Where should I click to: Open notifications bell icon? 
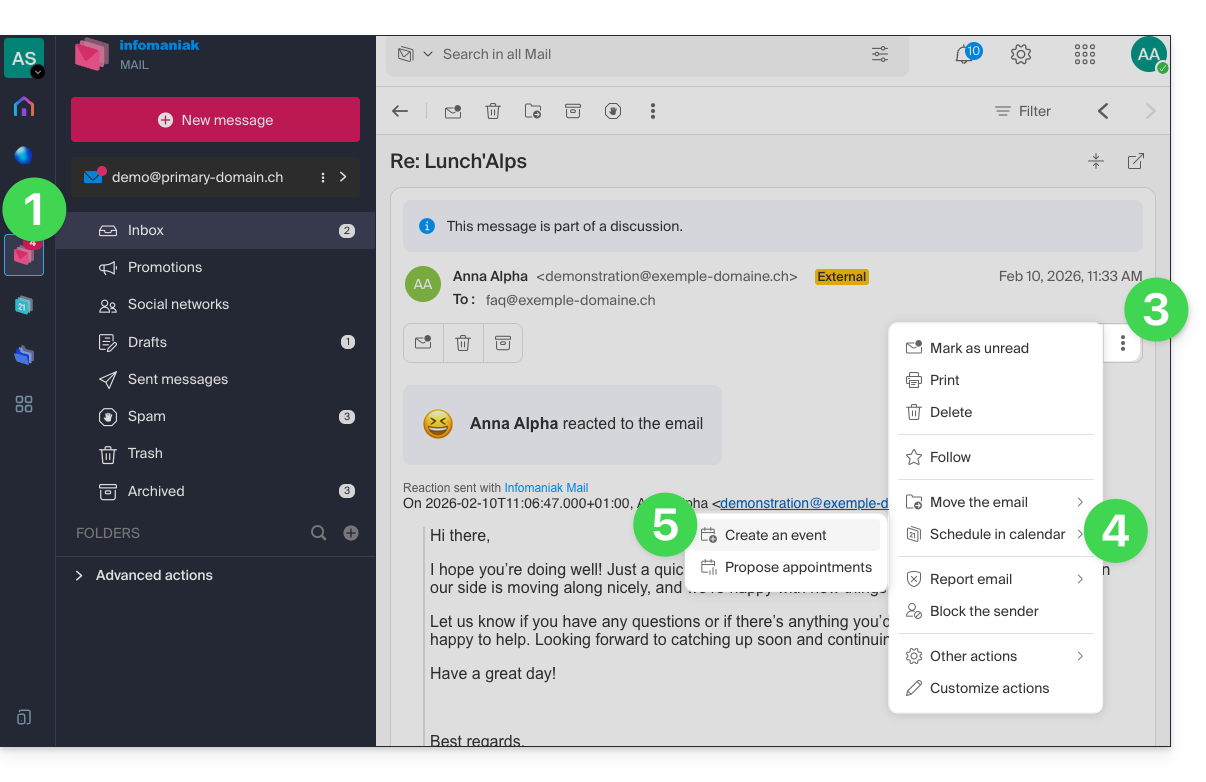[x=965, y=54]
